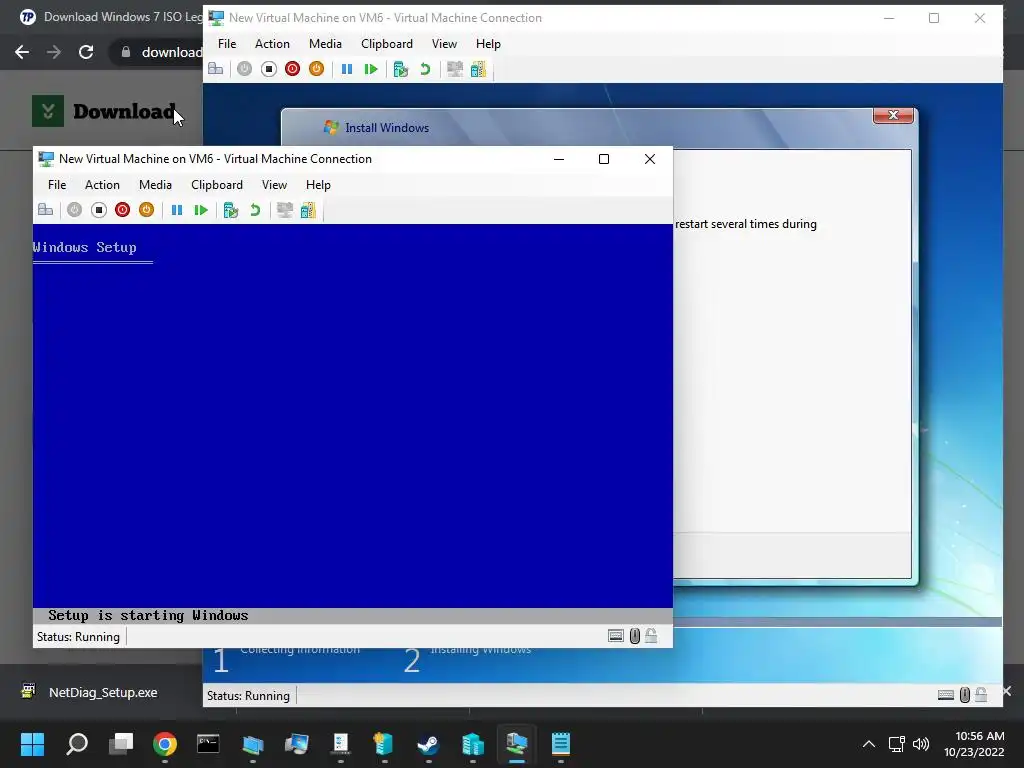Click red Shut Down icon in background VM toolbar
The width and height of the screenshot is (1024, 768).
pyautogui.click(x=292, y=69)
